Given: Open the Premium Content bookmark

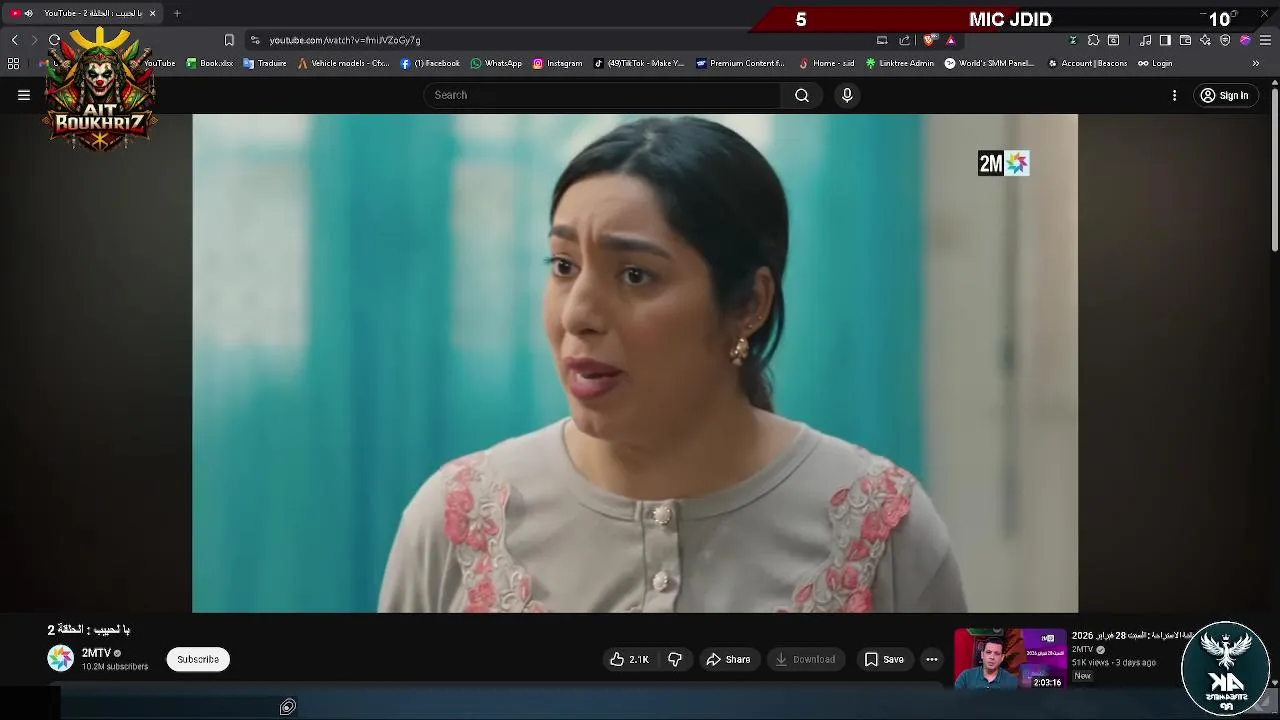Looking at the screenshot, I should (x=740, y=63).
